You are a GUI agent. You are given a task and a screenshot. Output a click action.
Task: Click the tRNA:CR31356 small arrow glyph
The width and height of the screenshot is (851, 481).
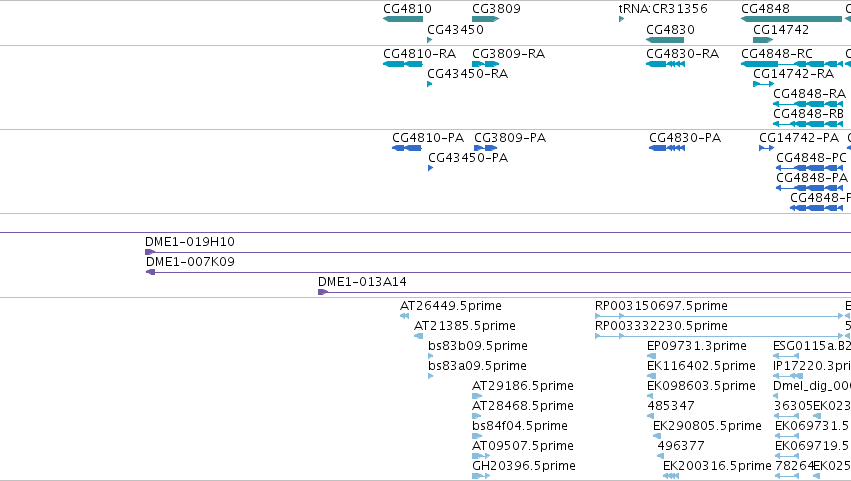[621, 19]
